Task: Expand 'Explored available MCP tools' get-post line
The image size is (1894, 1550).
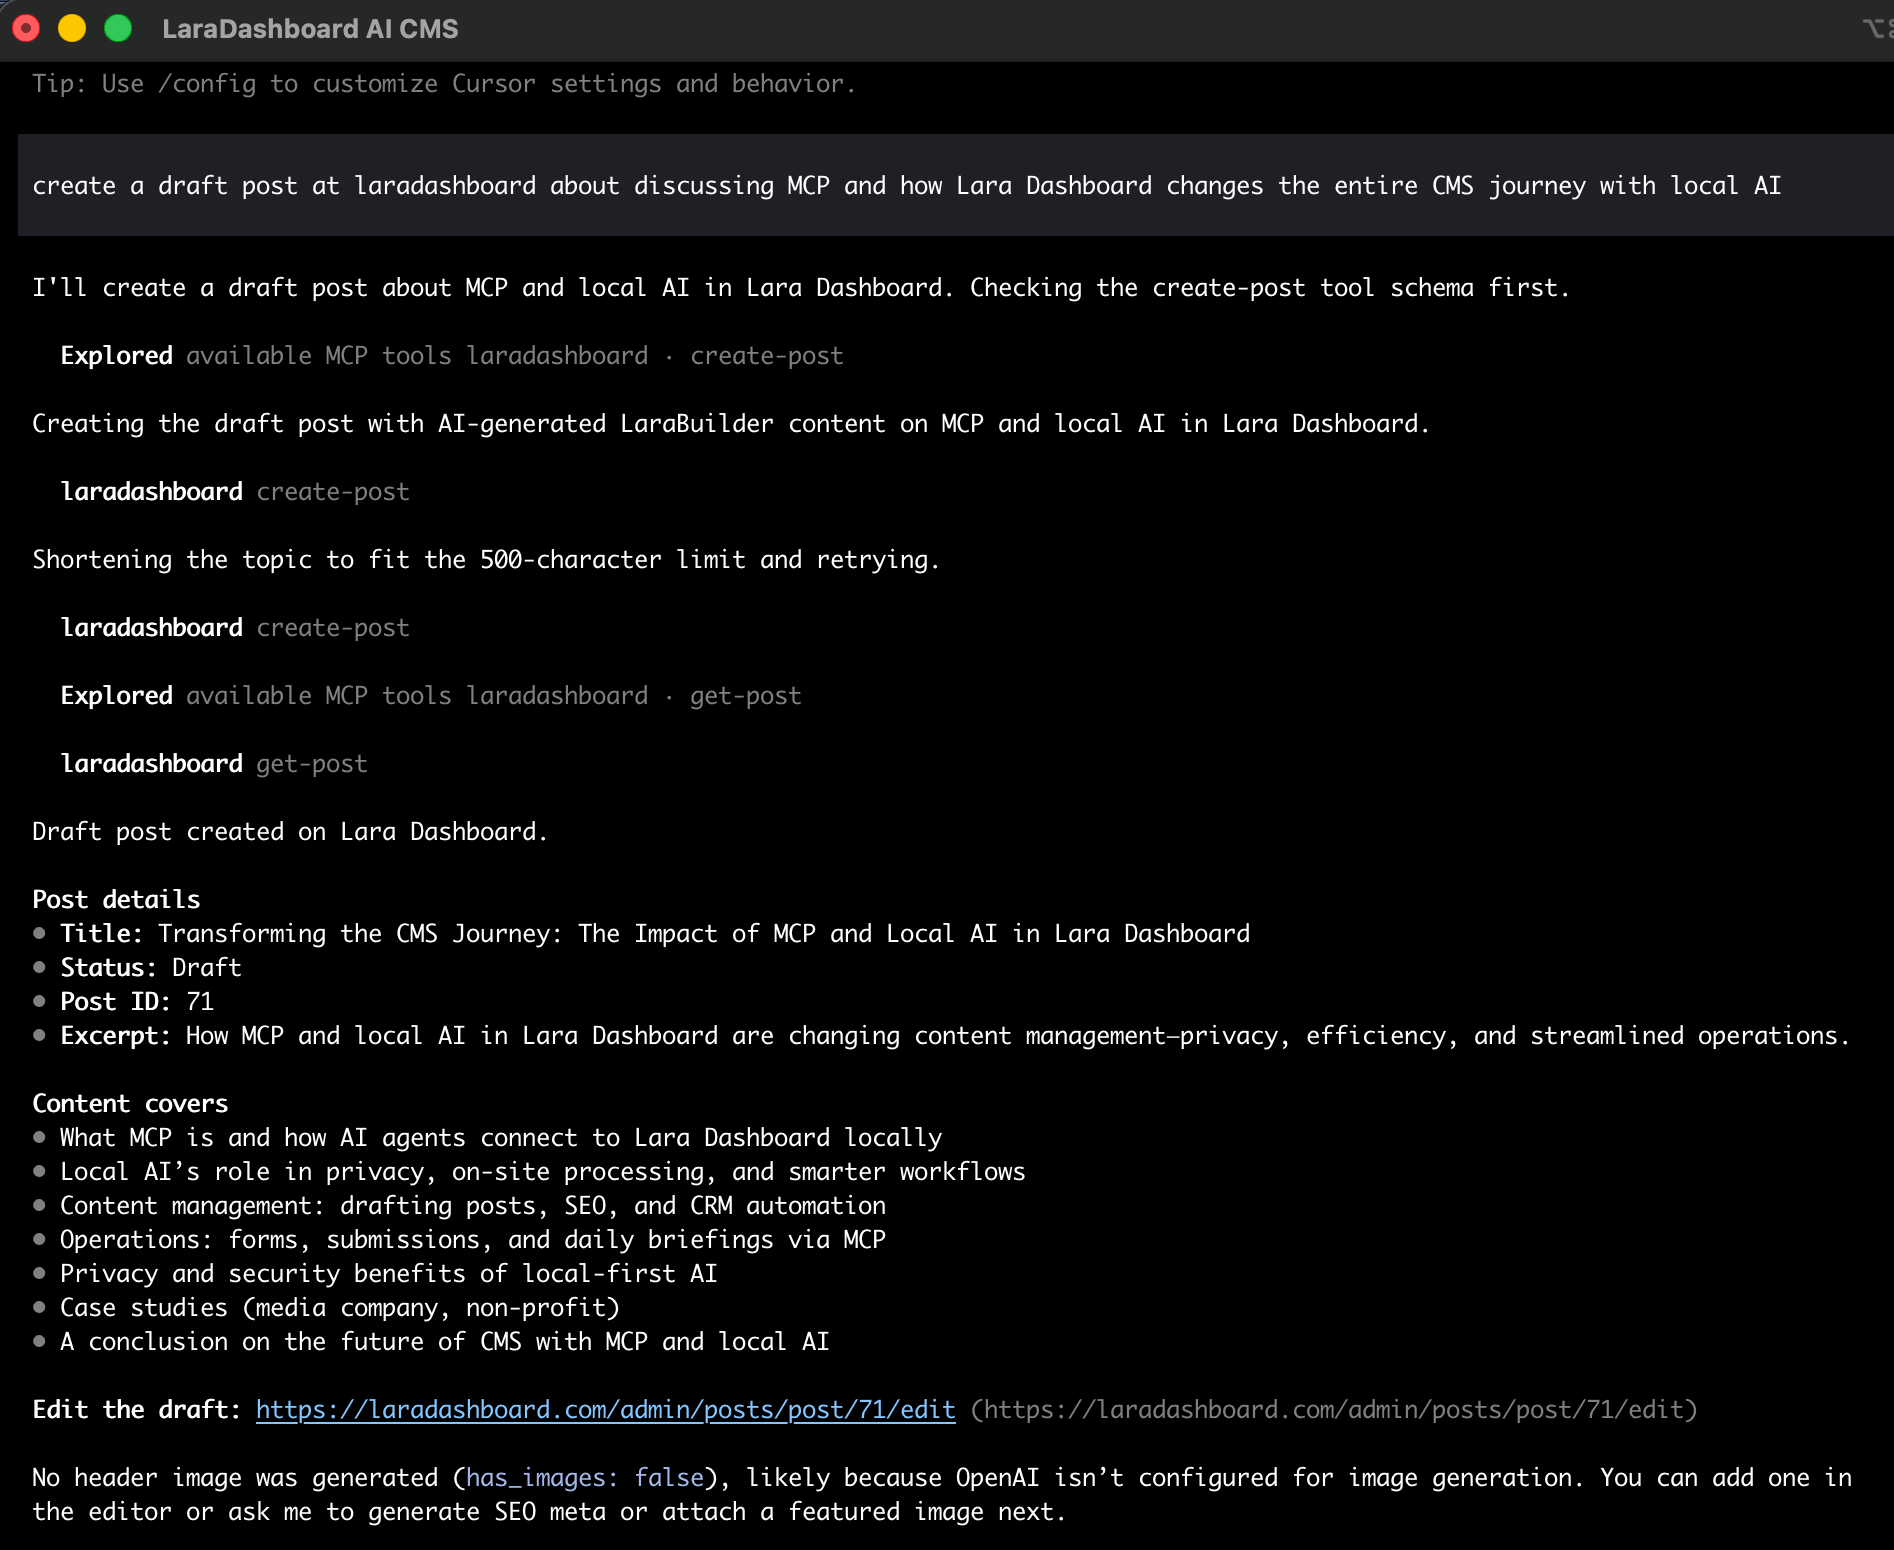Action: pos(431,695)
